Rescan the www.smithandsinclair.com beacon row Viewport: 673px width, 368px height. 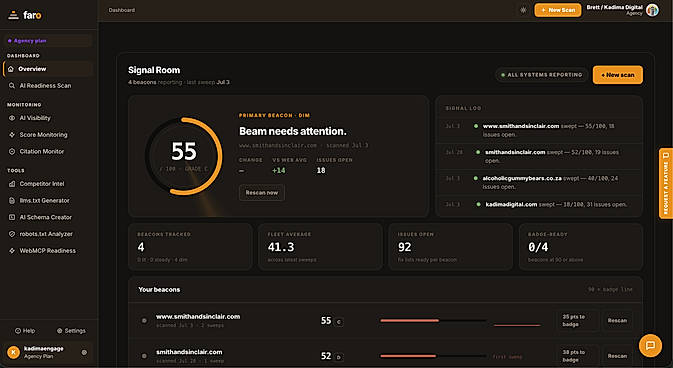click(x=617, y=320)
